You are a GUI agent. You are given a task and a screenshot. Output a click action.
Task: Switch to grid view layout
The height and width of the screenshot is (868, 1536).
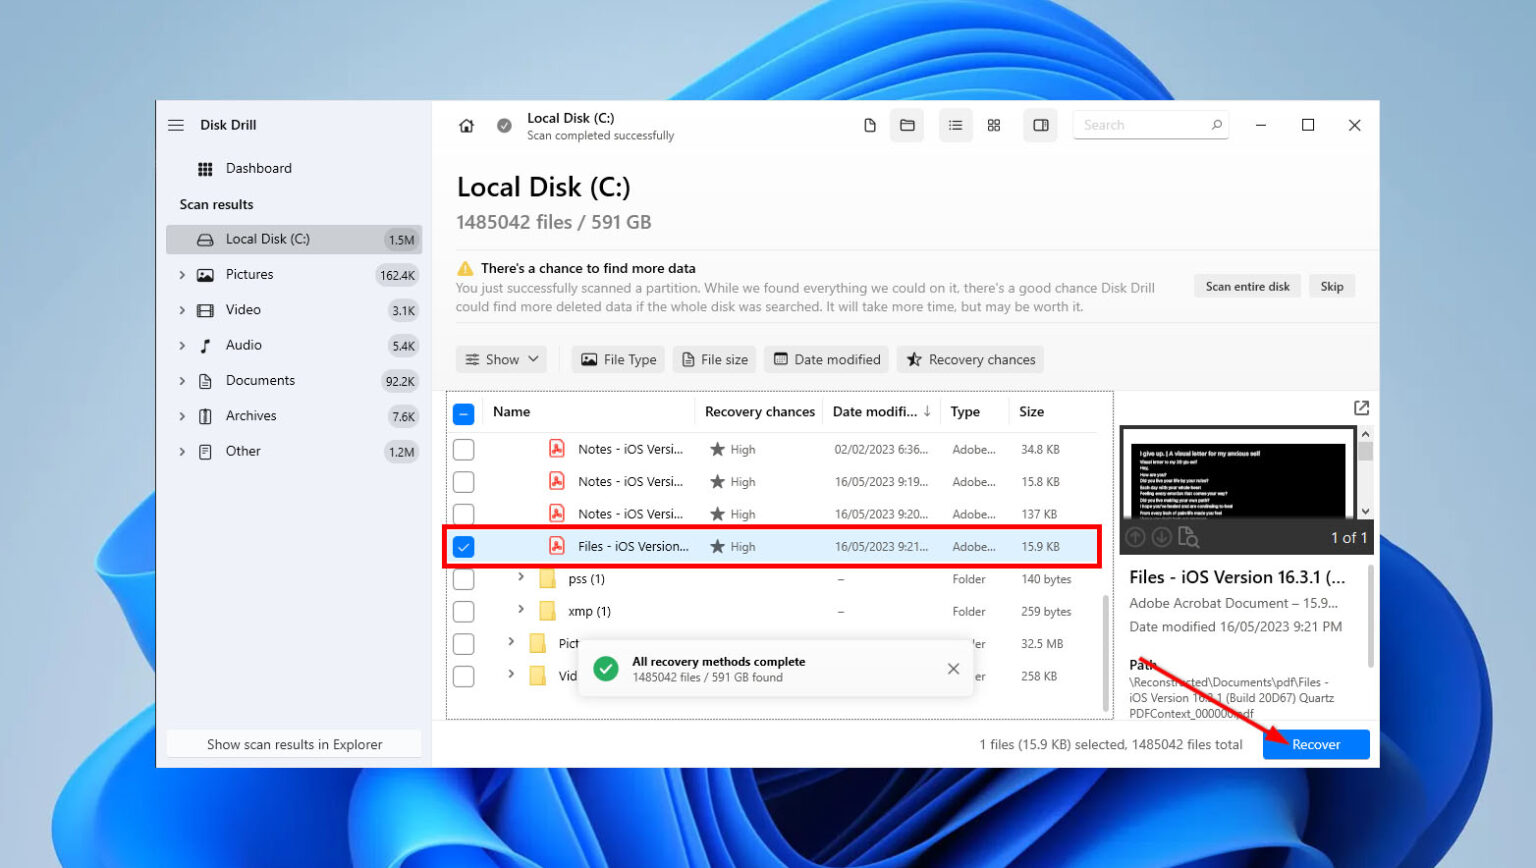(995, 125)
